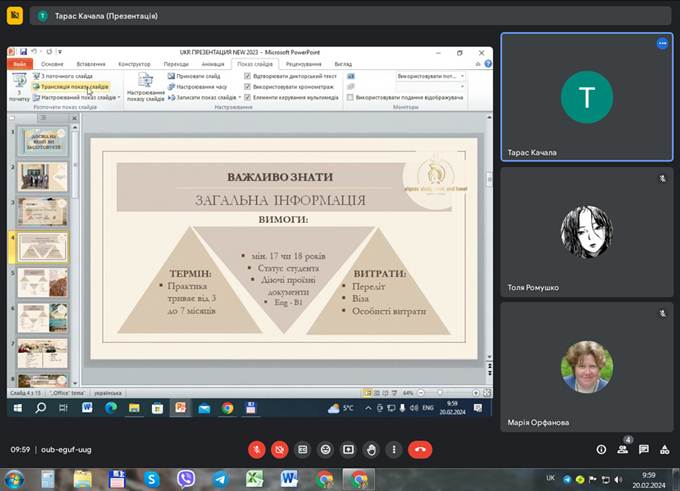
Task: Enable 'Використовувати подання відображувача' checkbox
Action: 350,97
